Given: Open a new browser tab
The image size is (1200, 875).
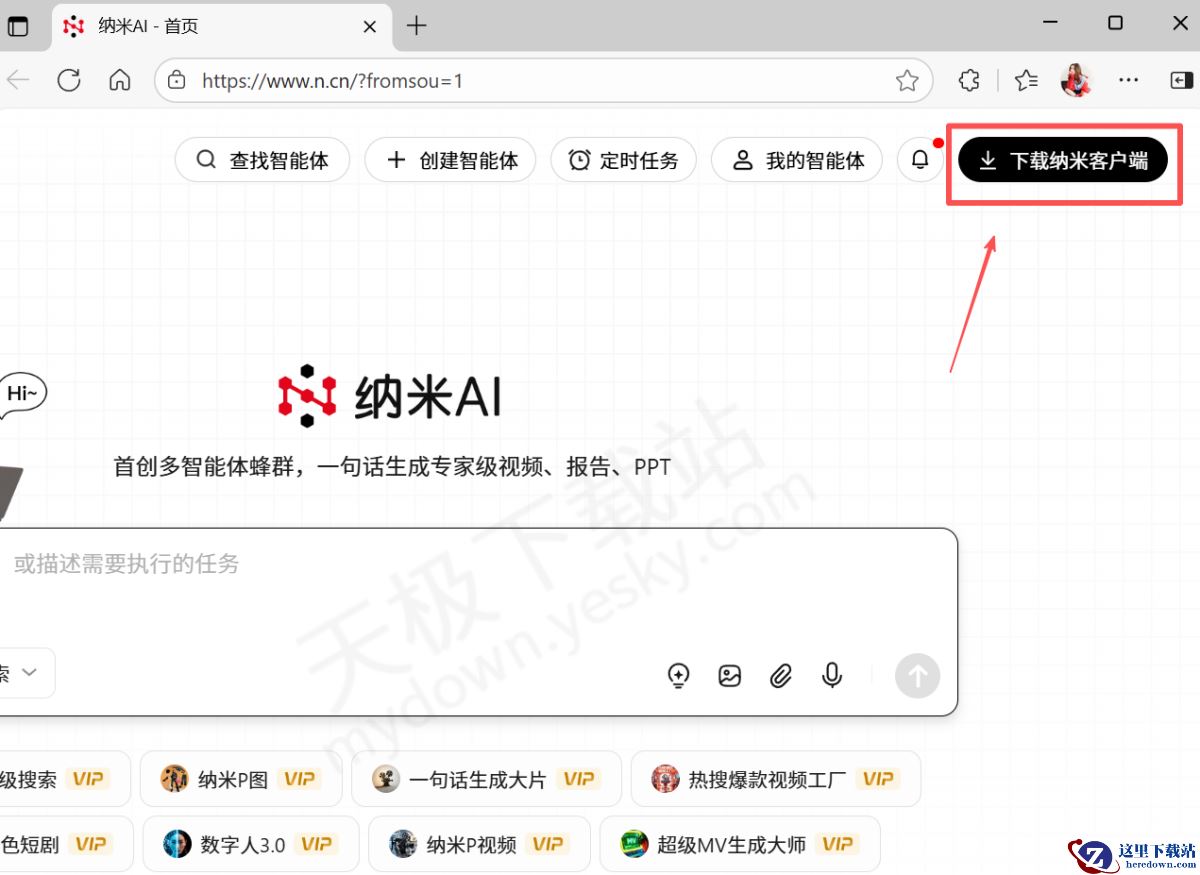Looking at the screenshot, I should (417, 26).
